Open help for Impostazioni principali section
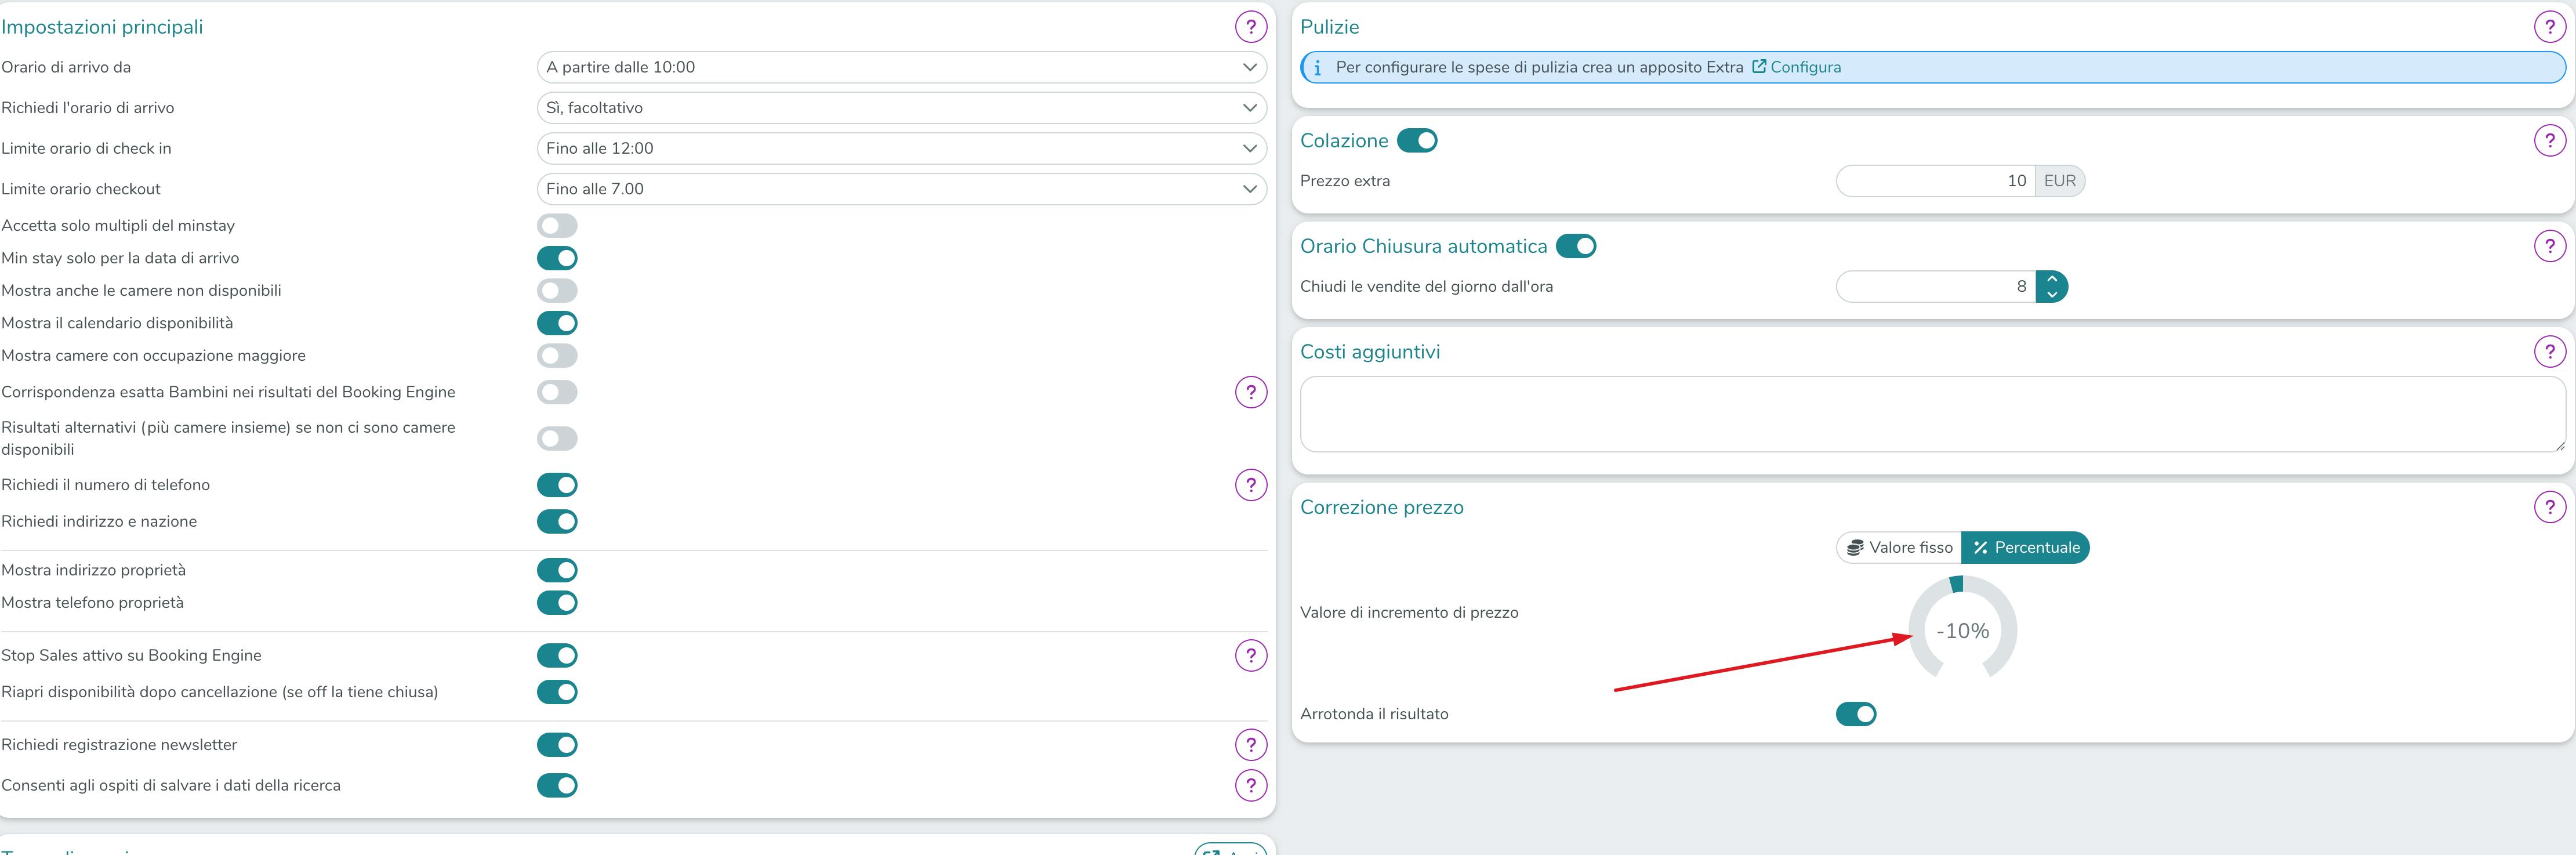The image size is (2576, 855). (1250, 27)
